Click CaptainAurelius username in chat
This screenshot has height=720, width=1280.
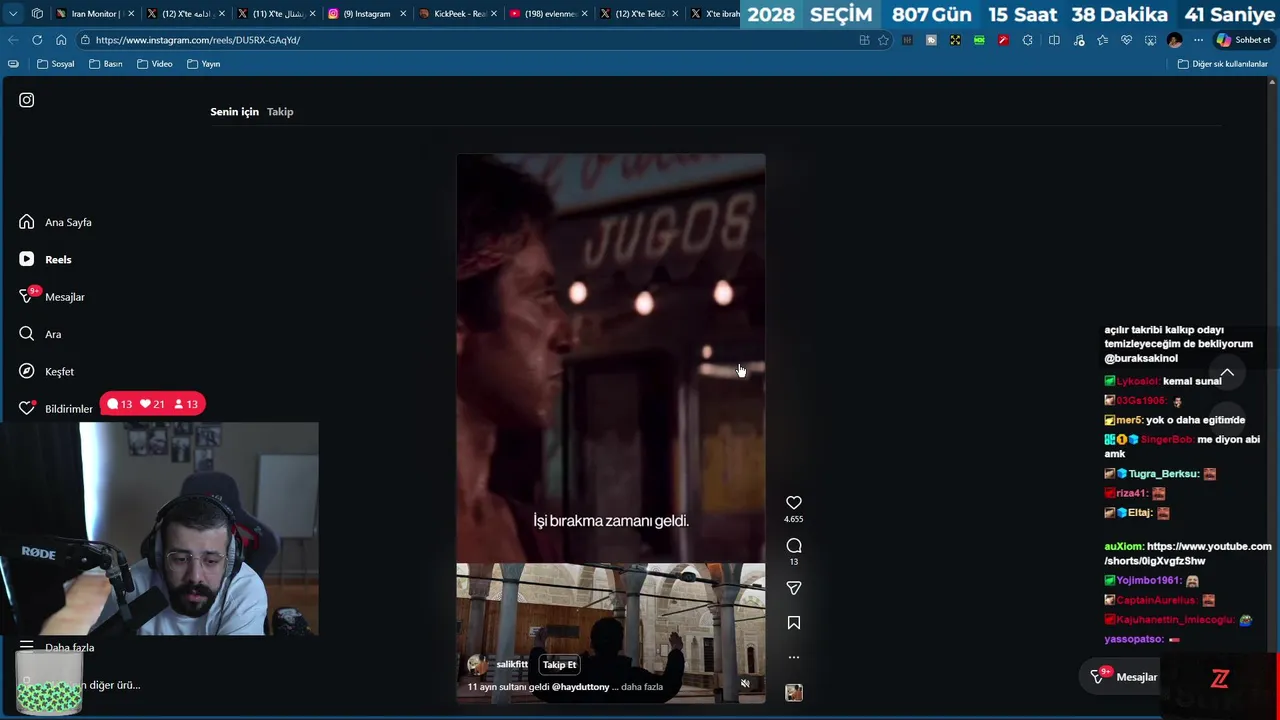point(1156,600)
